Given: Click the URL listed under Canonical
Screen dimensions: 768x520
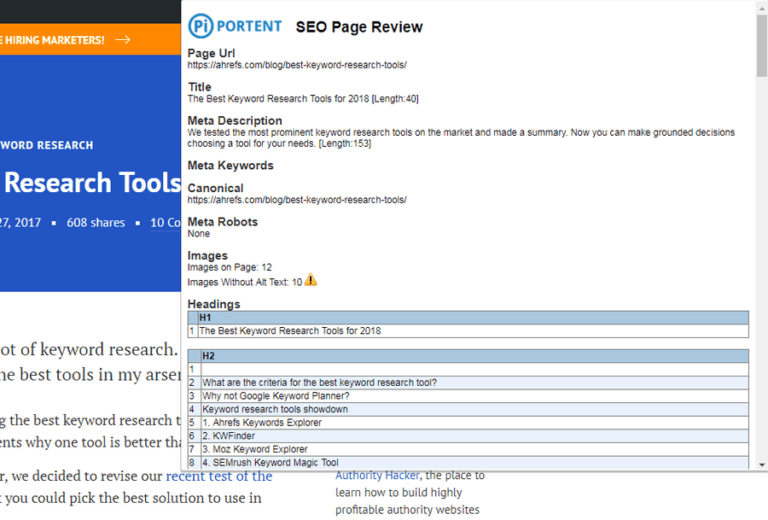Looking at the screenshot, I should (297, 200).
